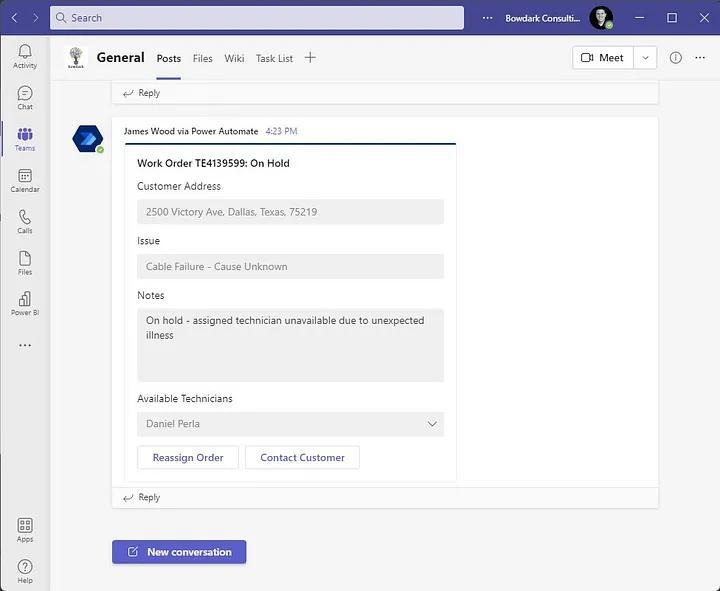The image size is (720, 591).
Task: Click the Contact Customer button
Action: point(302,457)
